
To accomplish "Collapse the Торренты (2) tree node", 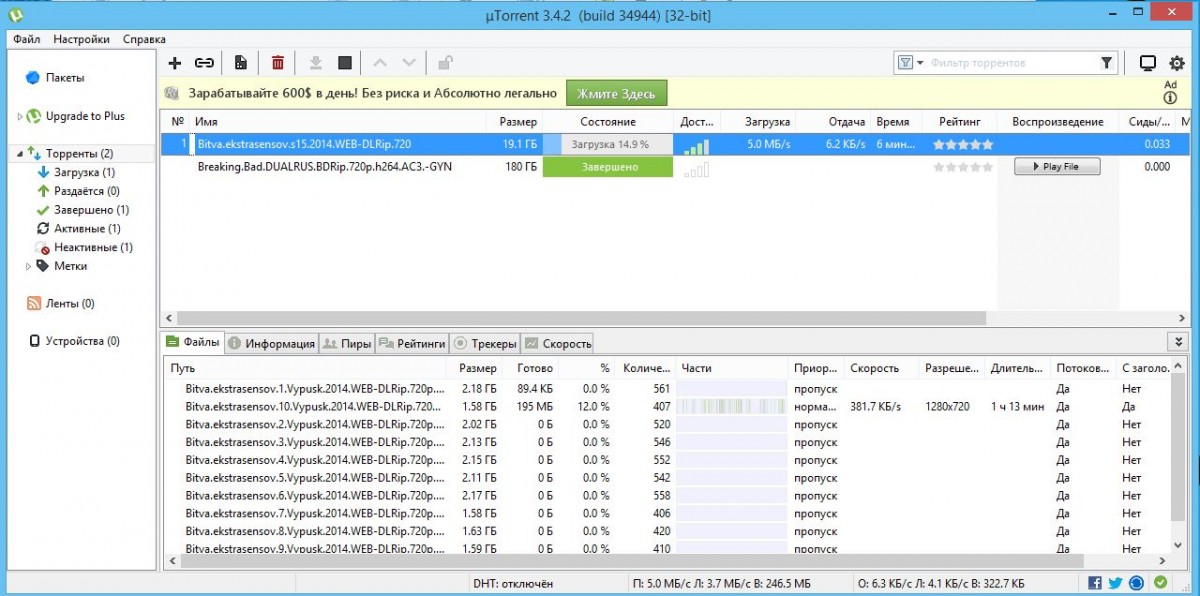I will pos(20,154).
